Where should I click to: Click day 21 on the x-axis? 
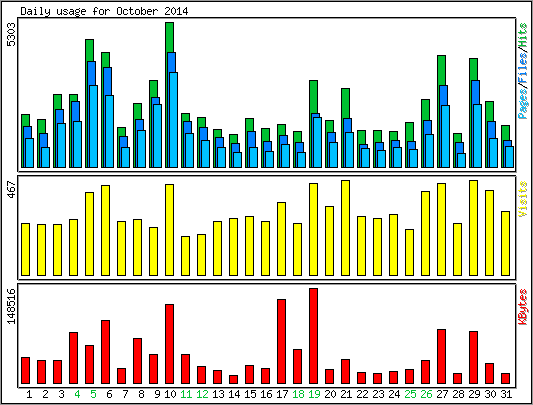346,394
